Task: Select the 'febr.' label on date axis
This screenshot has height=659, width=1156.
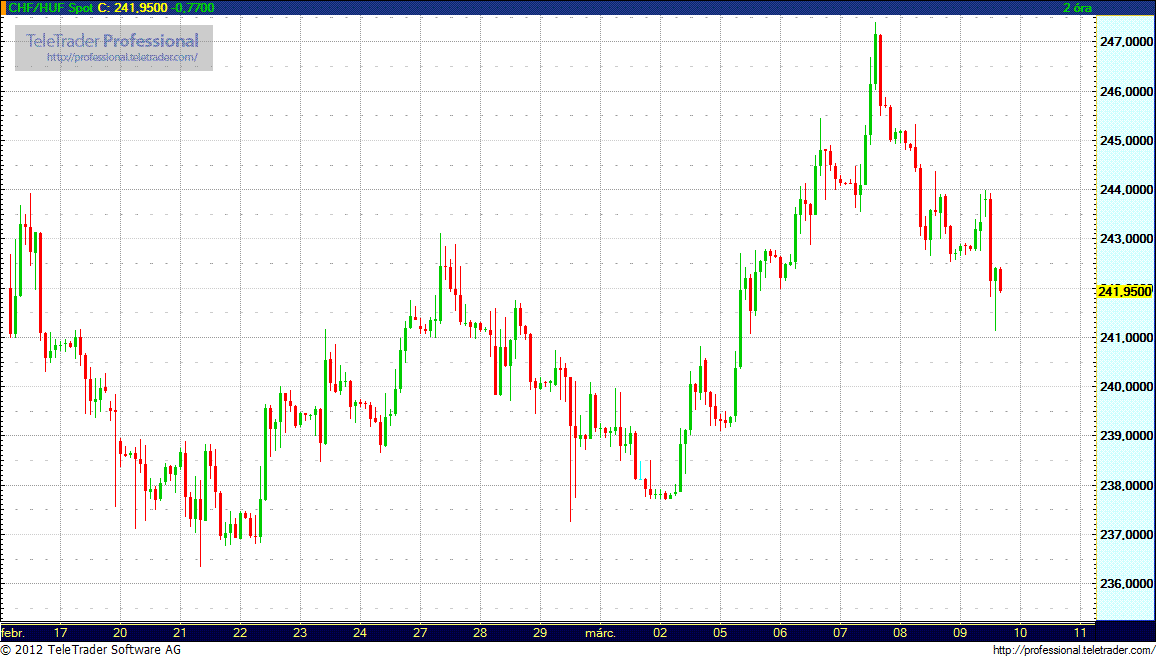Action: coord(15,633)
